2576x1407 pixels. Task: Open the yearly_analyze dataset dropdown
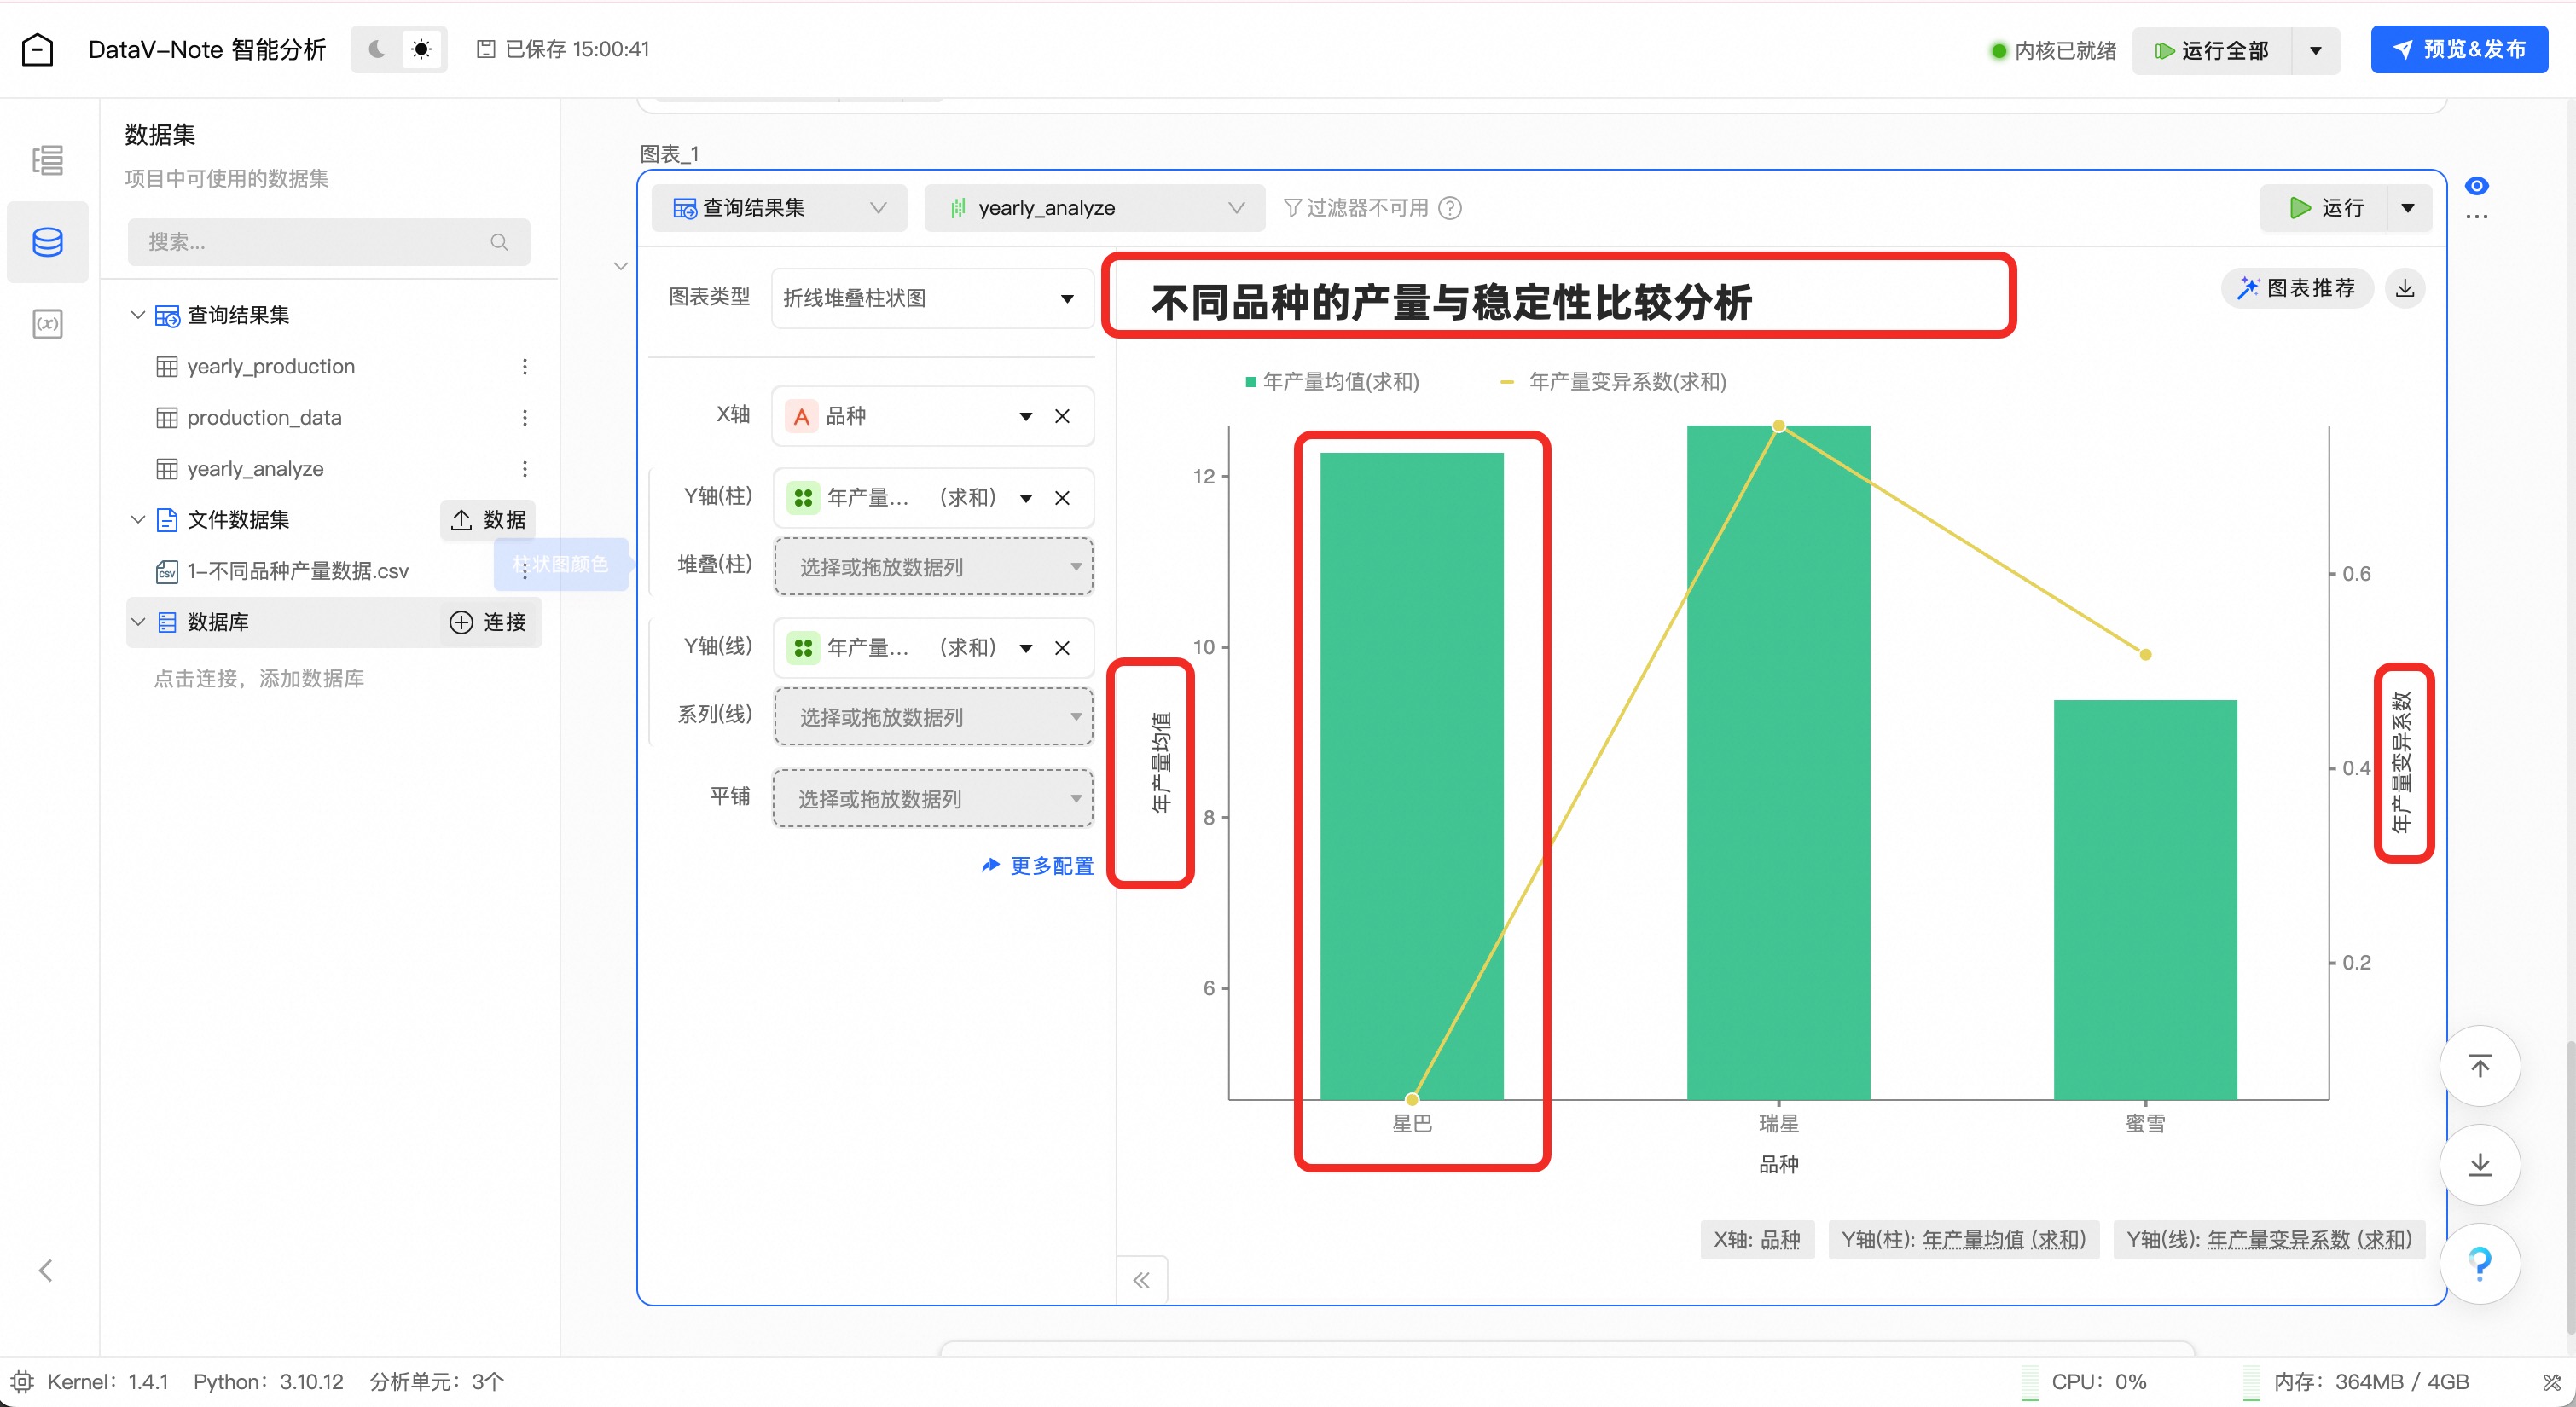[1094, 208]
